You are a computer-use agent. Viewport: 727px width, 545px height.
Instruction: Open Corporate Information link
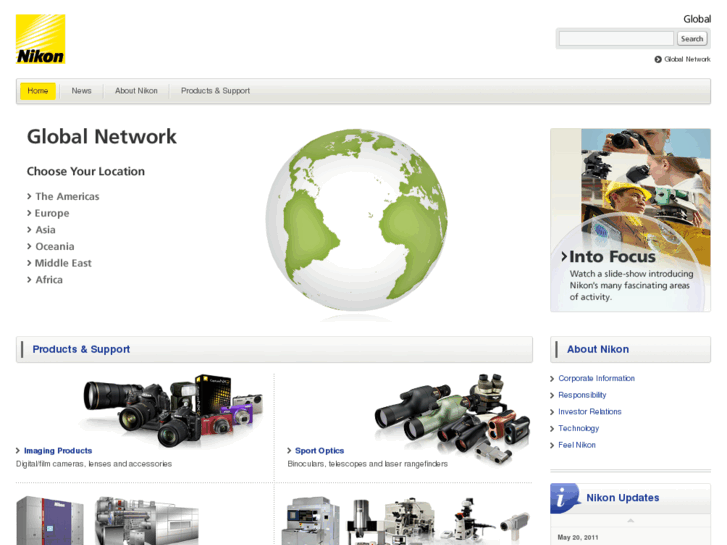[x=596, y=378]
